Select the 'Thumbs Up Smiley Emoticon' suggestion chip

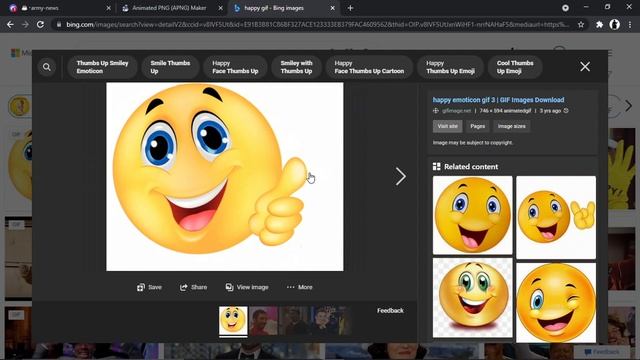click(102, 67)
